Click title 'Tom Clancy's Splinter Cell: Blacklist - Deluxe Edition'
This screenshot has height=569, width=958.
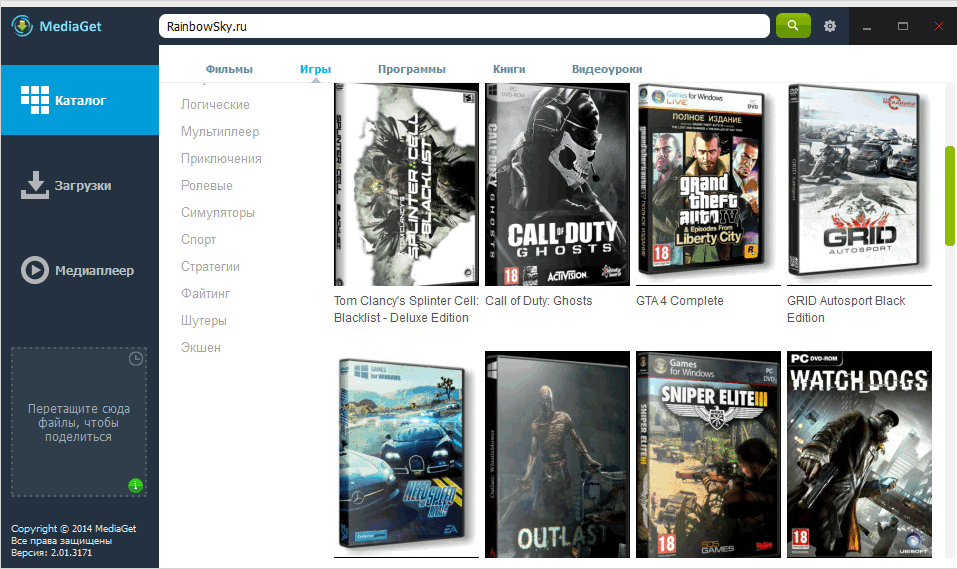tap(406, 309)
